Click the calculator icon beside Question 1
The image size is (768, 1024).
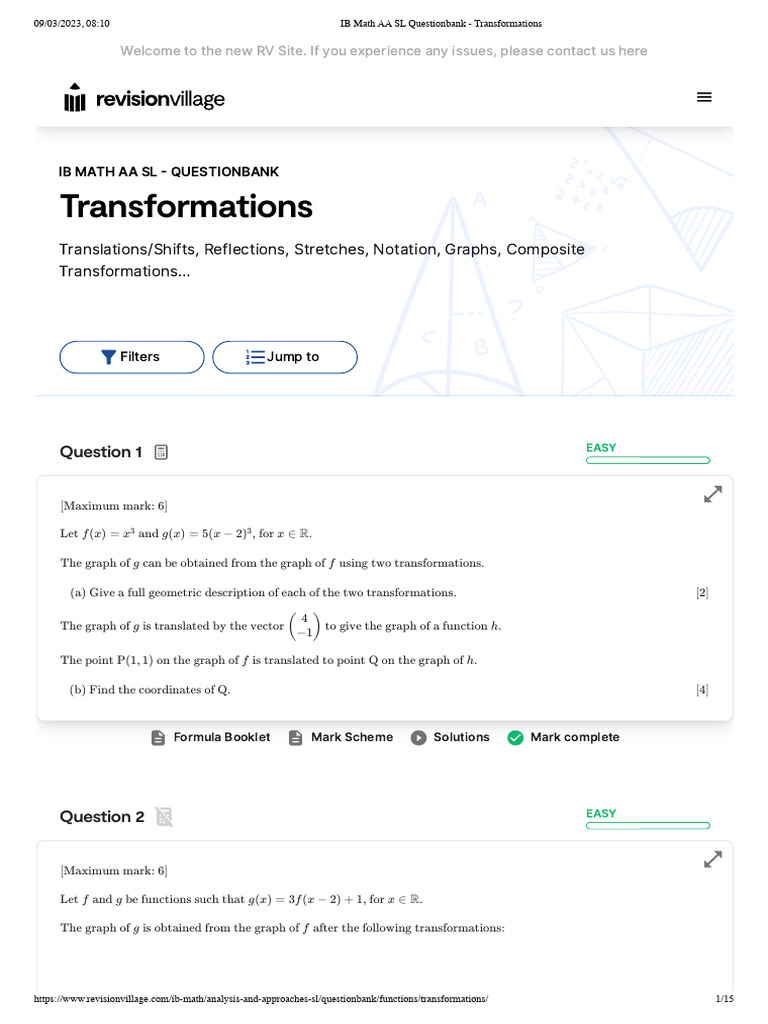(x=162, y=452)
